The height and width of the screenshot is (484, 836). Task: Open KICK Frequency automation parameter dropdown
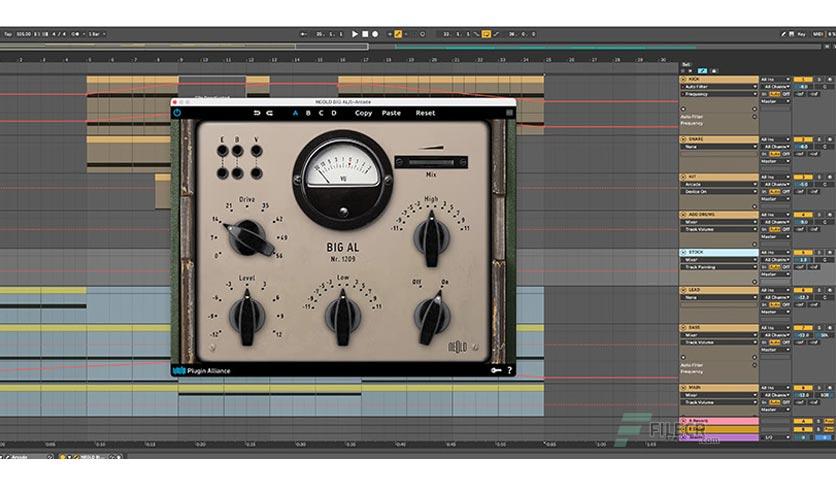point(719,94)
